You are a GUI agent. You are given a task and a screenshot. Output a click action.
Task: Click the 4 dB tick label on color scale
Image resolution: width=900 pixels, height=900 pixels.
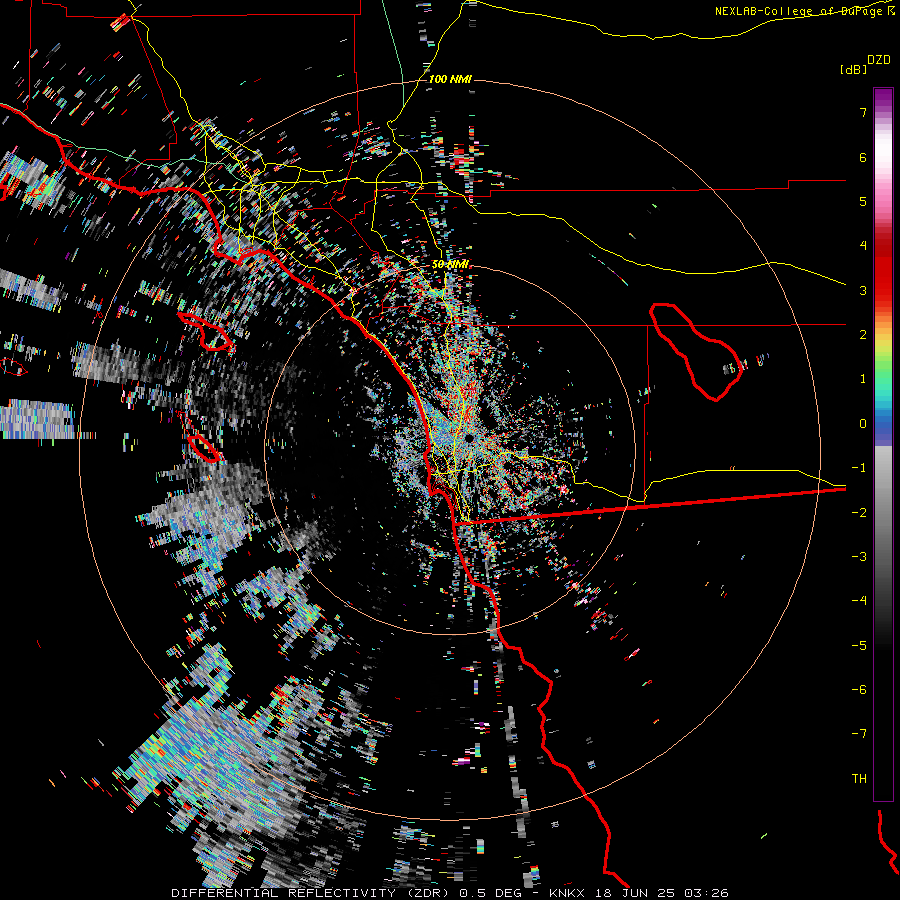pos(863,246)
